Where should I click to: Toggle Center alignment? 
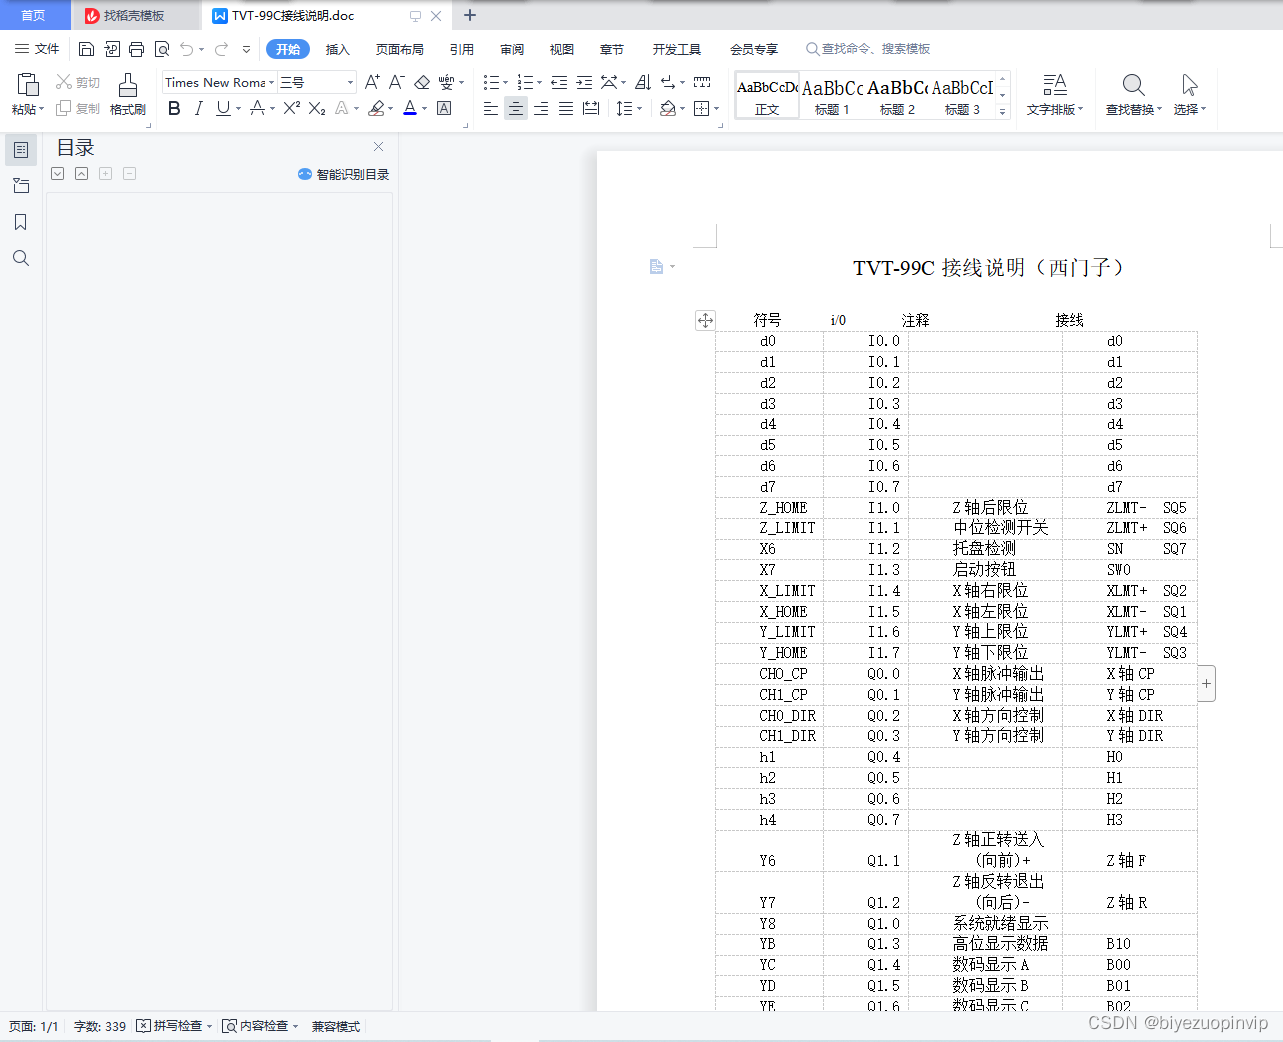pyautogui.click(x=516, y=108)
